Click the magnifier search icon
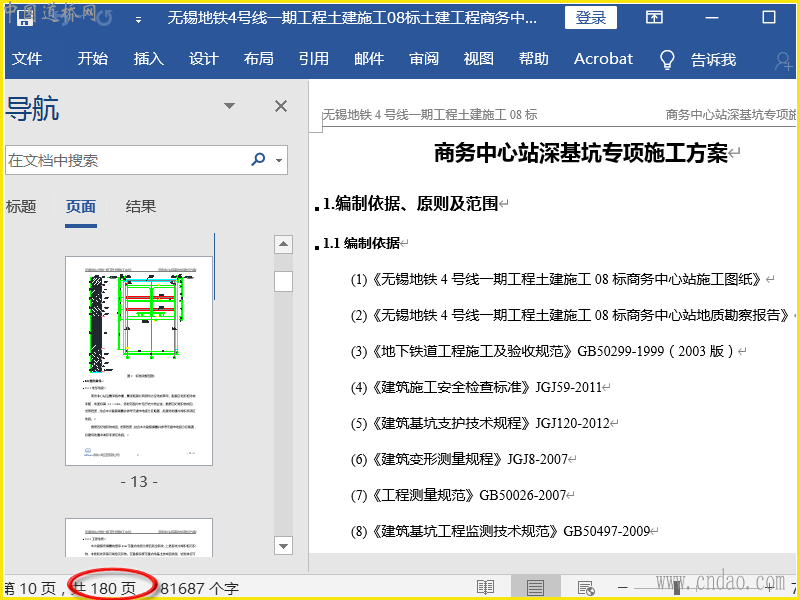This screenshot has width=800, height=600. [x=259, y=159]
